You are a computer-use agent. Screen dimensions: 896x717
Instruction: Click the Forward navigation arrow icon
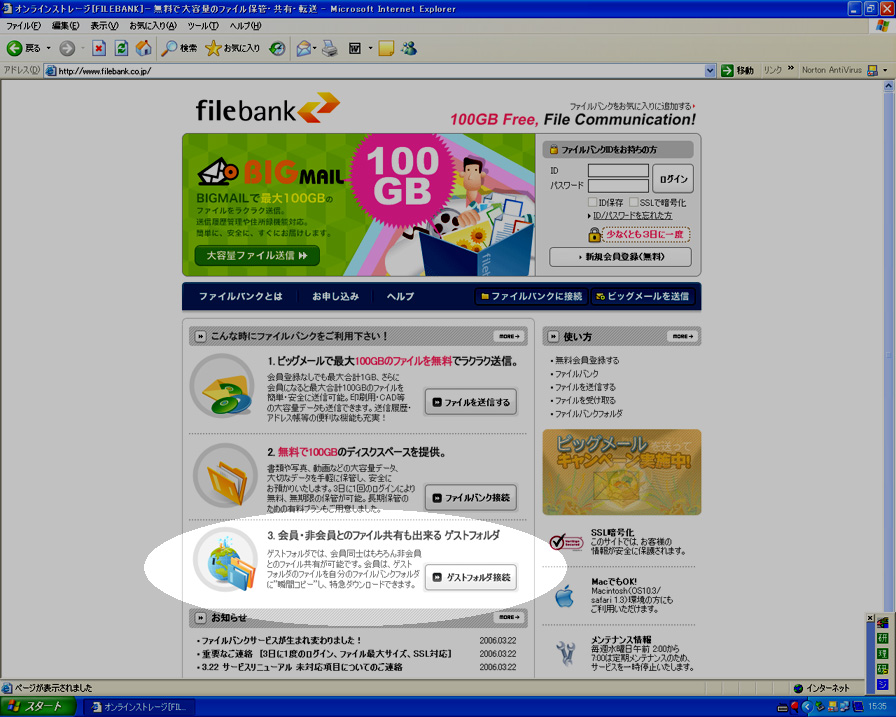(67, 49)
